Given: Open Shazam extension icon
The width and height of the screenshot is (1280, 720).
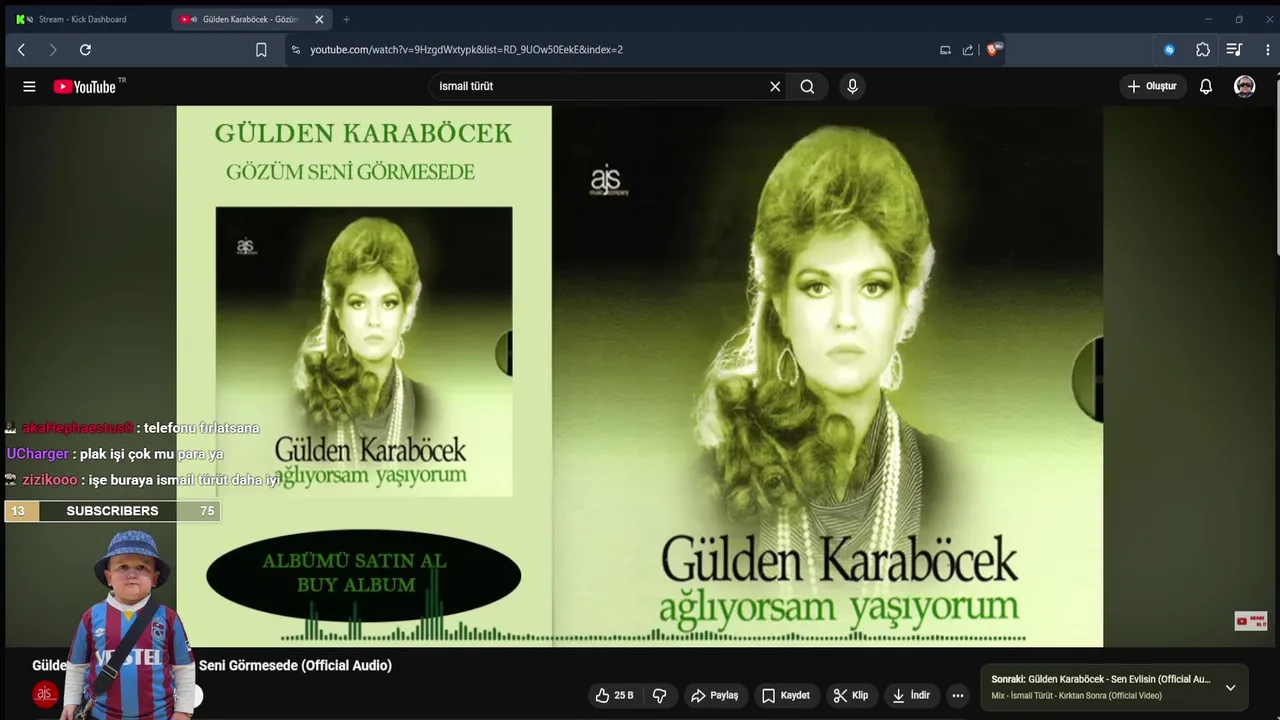Looking at the screenshot, I should tap(1169, 50).
